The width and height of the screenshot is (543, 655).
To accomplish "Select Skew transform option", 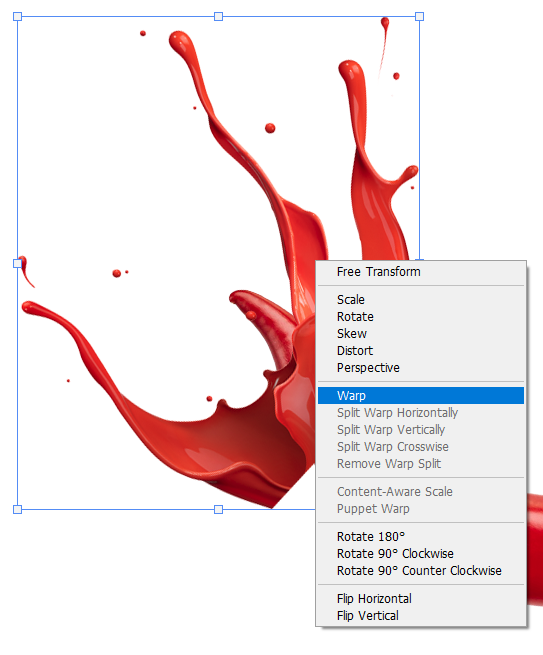I will (x=421, y=334).
